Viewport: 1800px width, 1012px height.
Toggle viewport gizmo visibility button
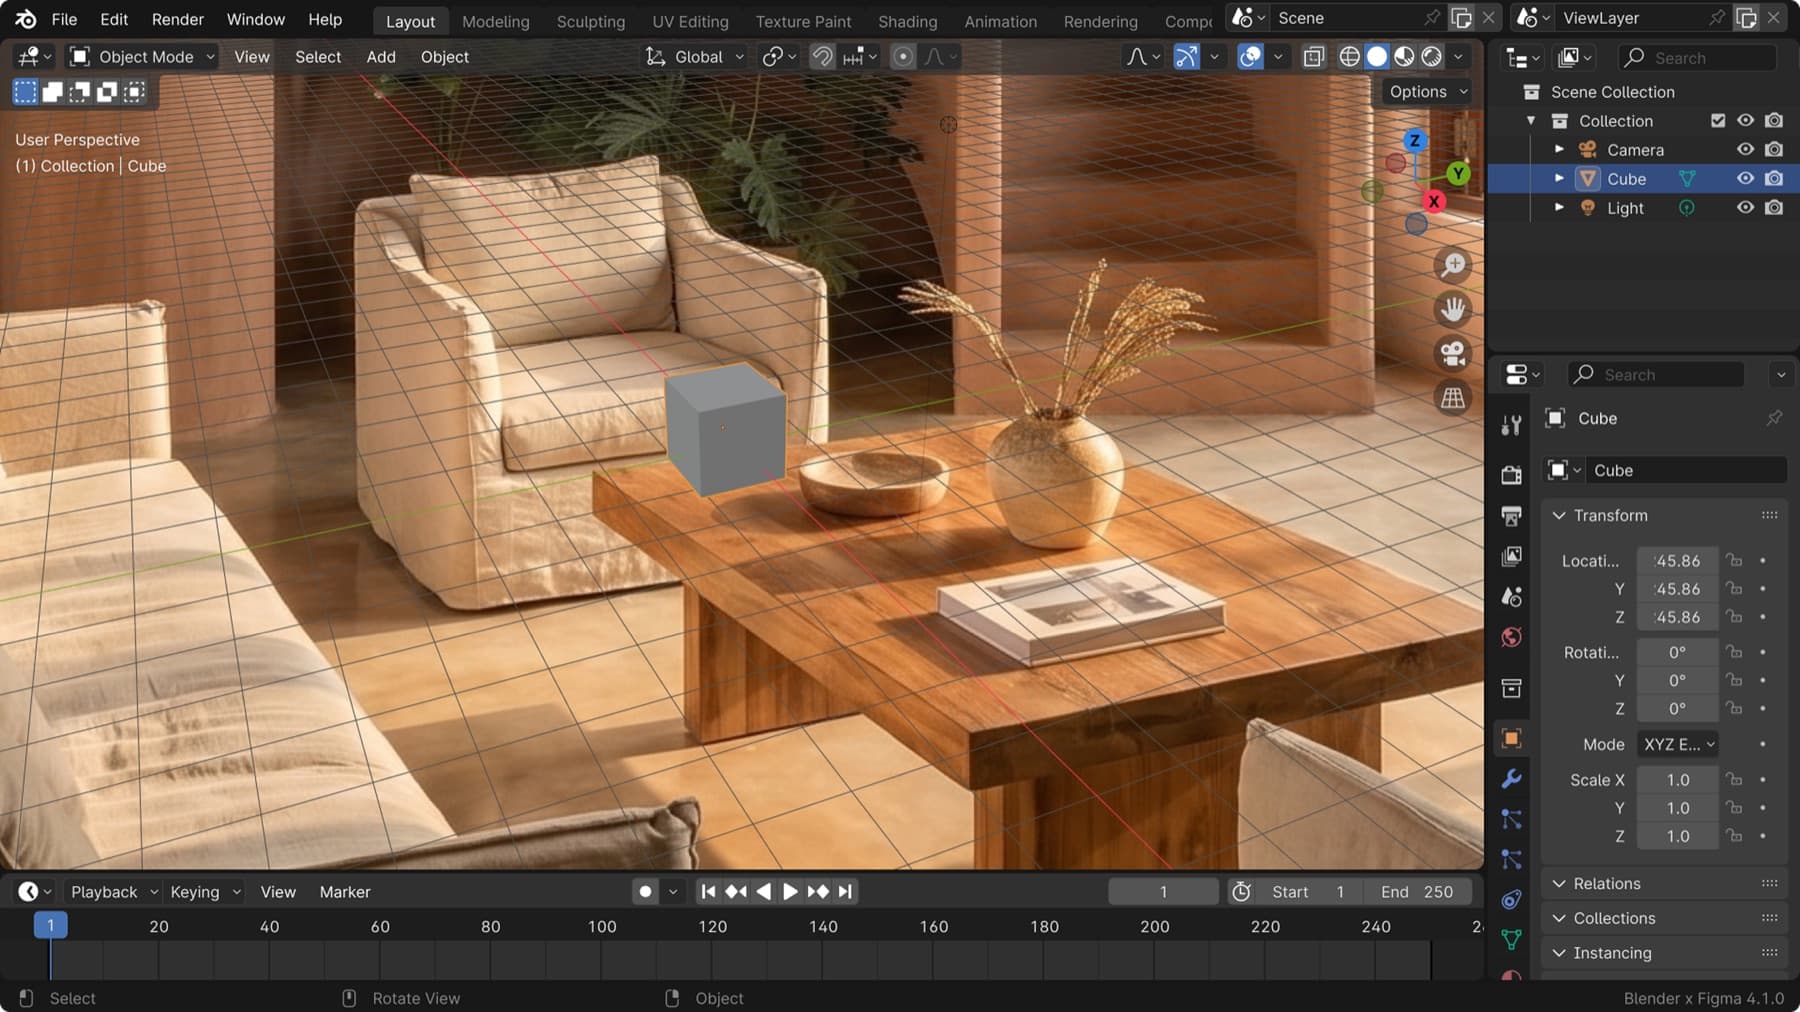pos(1186,57)
